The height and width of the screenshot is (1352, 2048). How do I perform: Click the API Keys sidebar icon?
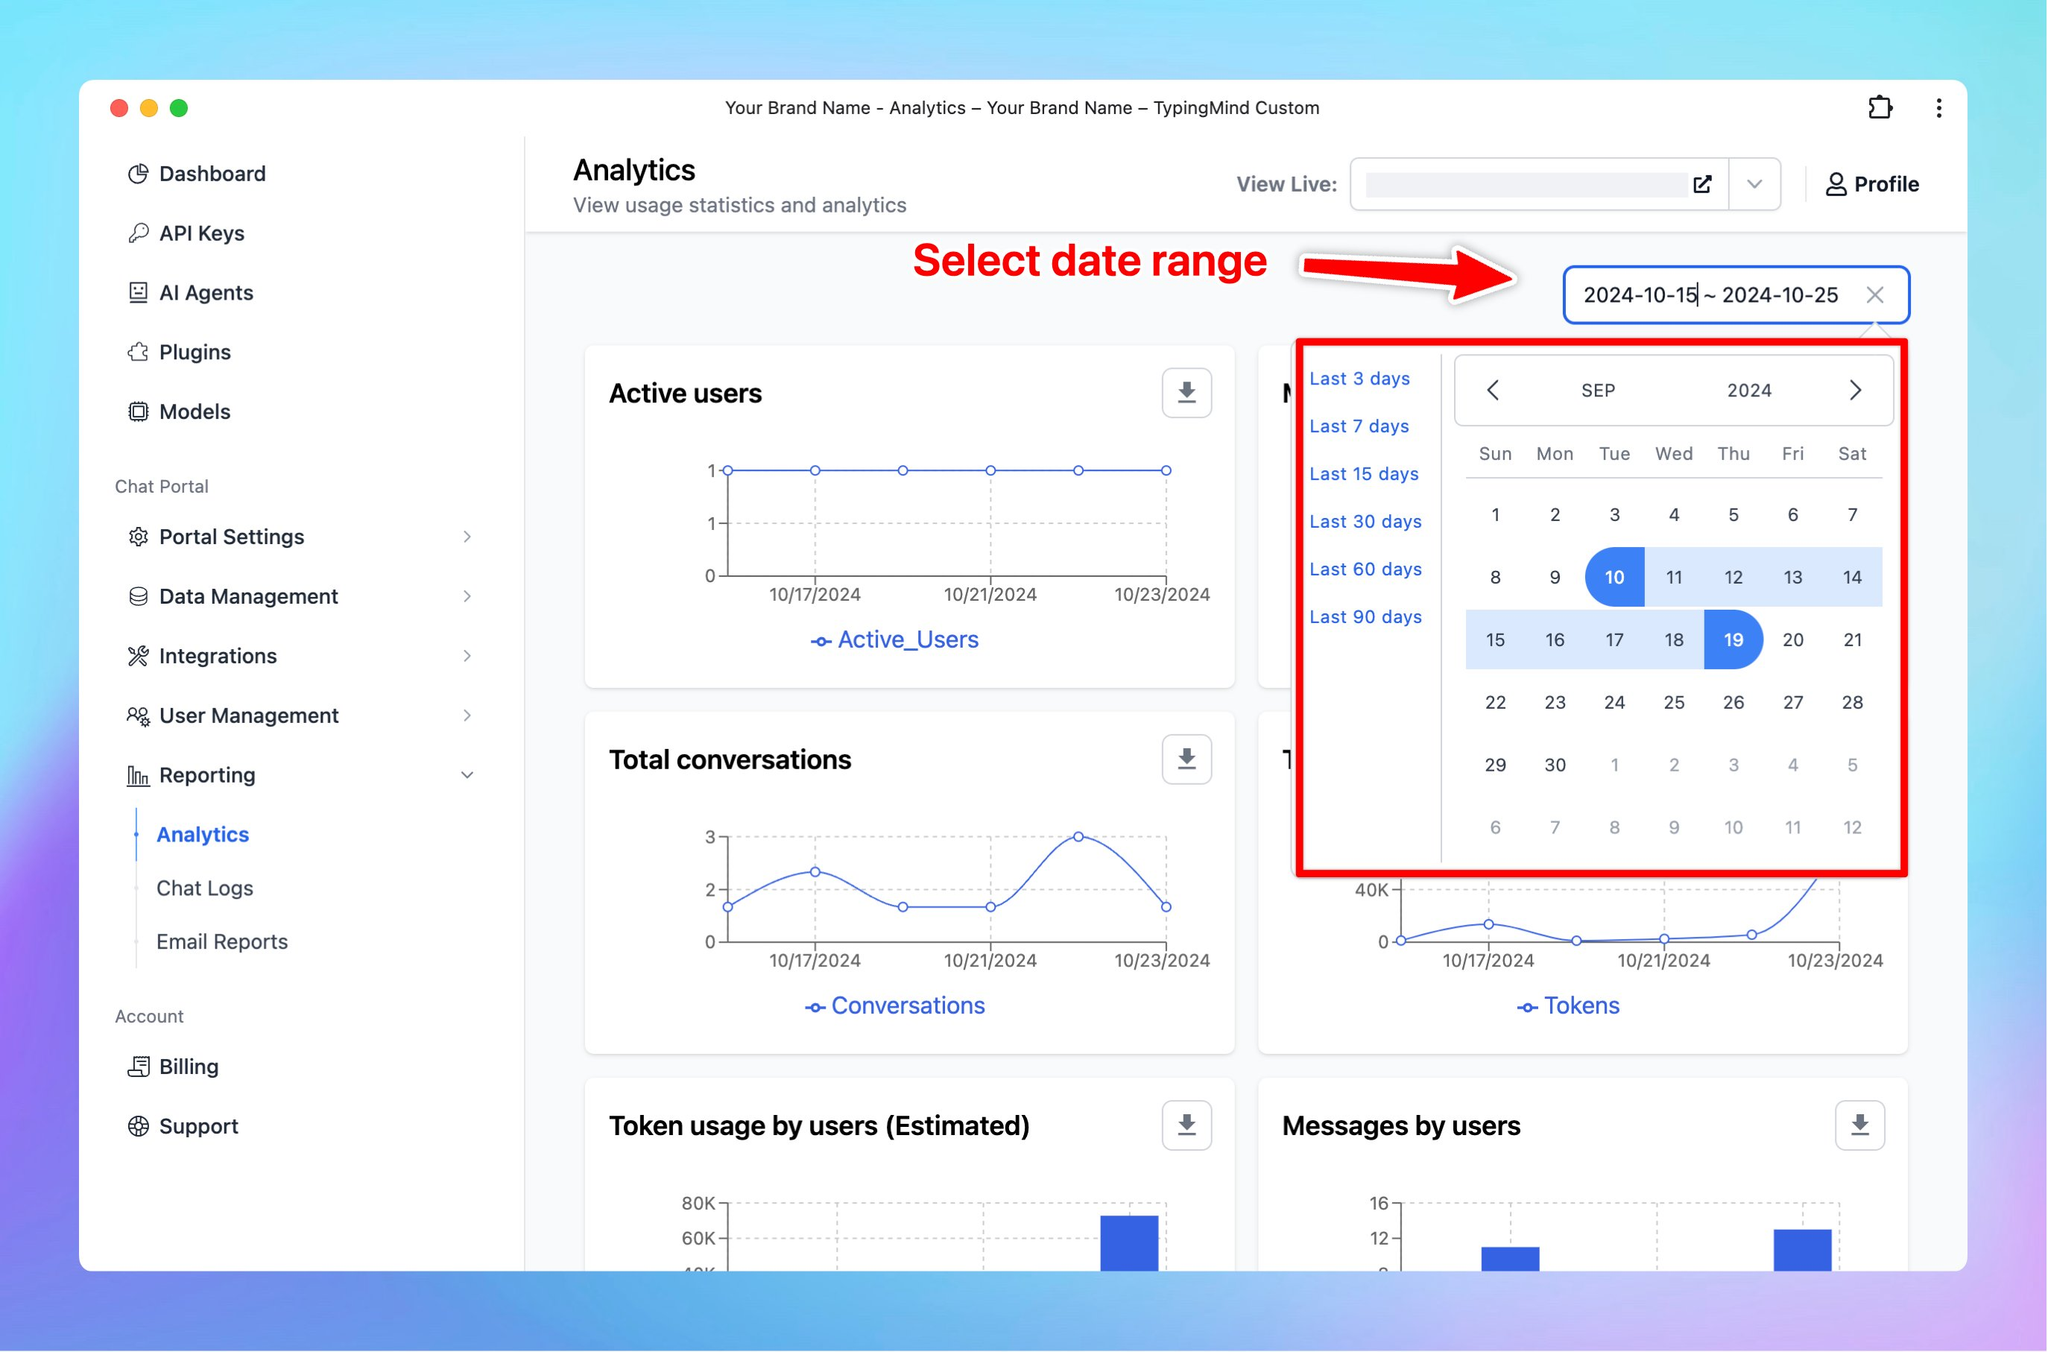pyautogui.click(x=139, y=232)
